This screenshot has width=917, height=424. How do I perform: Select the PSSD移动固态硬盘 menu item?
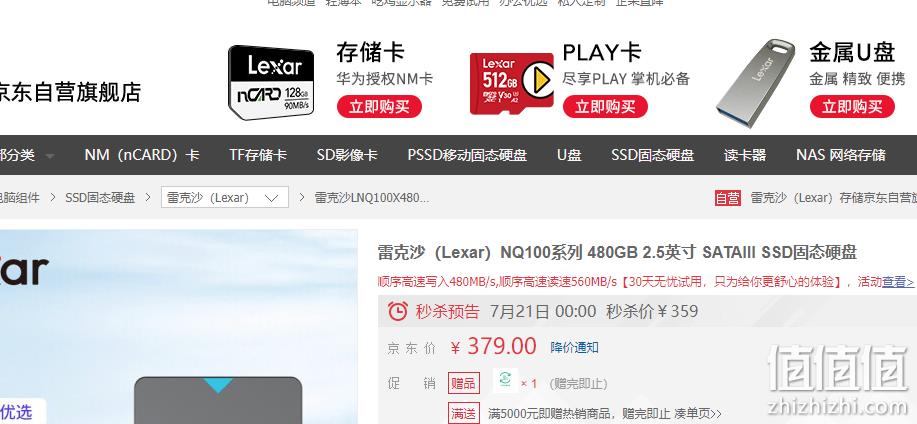click(x=467, y=155)
